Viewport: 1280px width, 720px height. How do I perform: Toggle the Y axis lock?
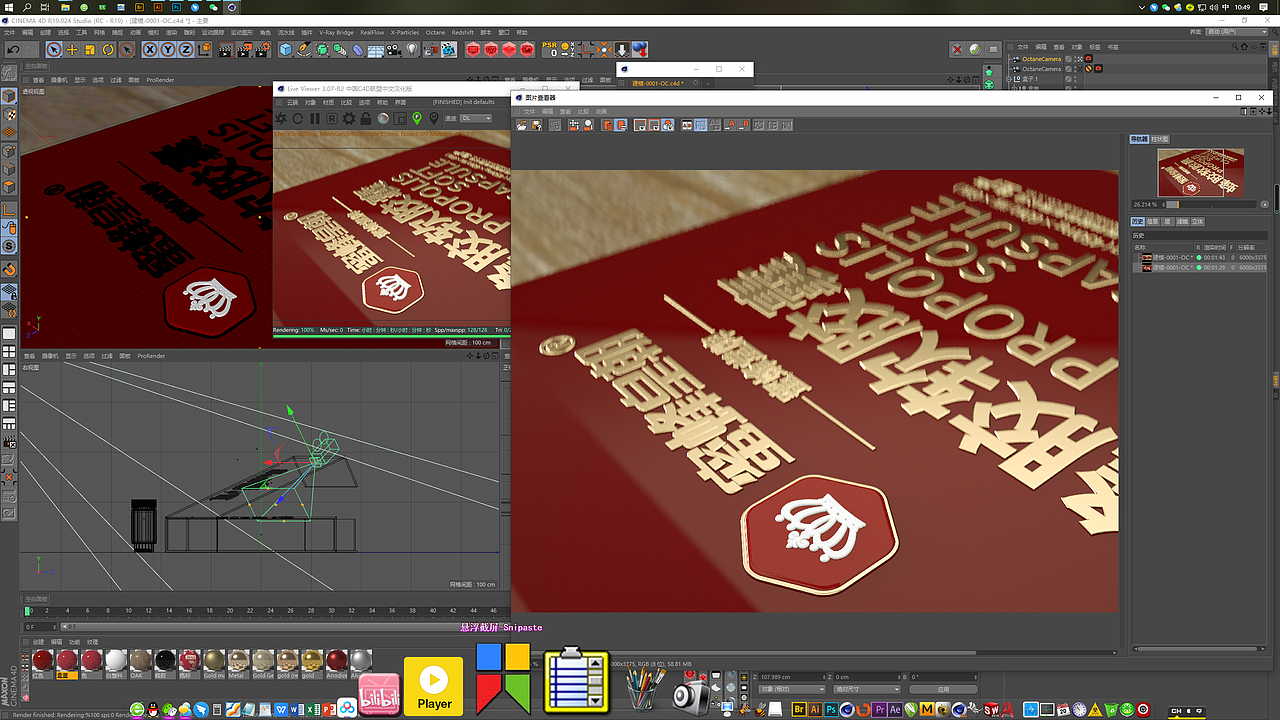pyautogui.click(x=169, y=49)
